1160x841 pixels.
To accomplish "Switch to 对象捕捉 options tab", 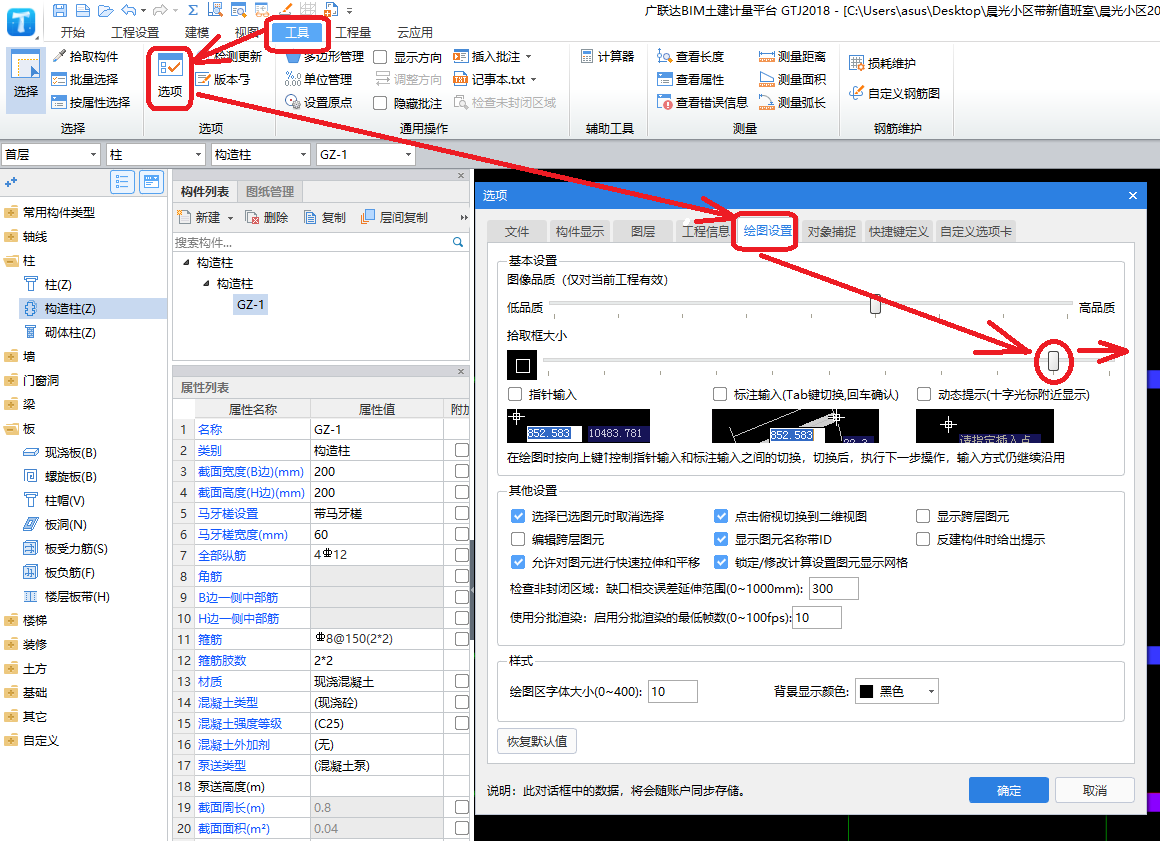I will [x=832, y=232].
